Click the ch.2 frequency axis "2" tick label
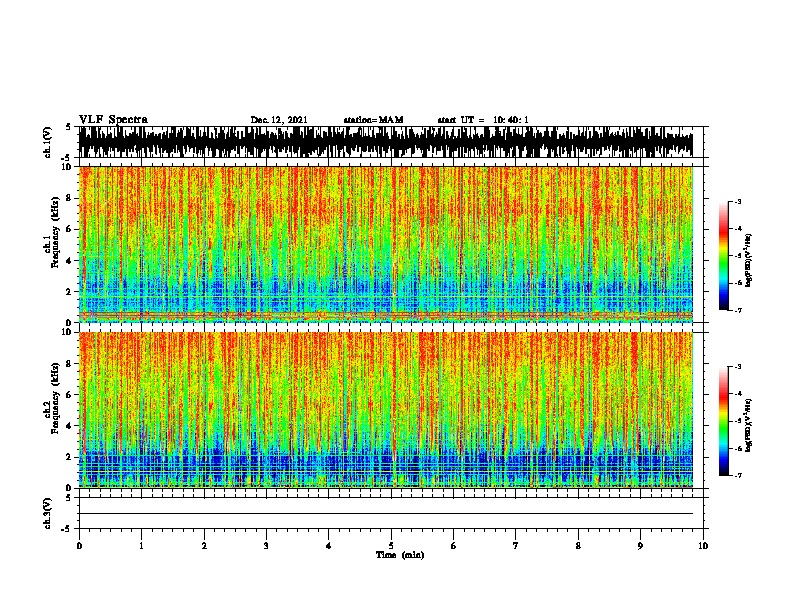This screenshot has height=612, width=792. click(70, 457)
